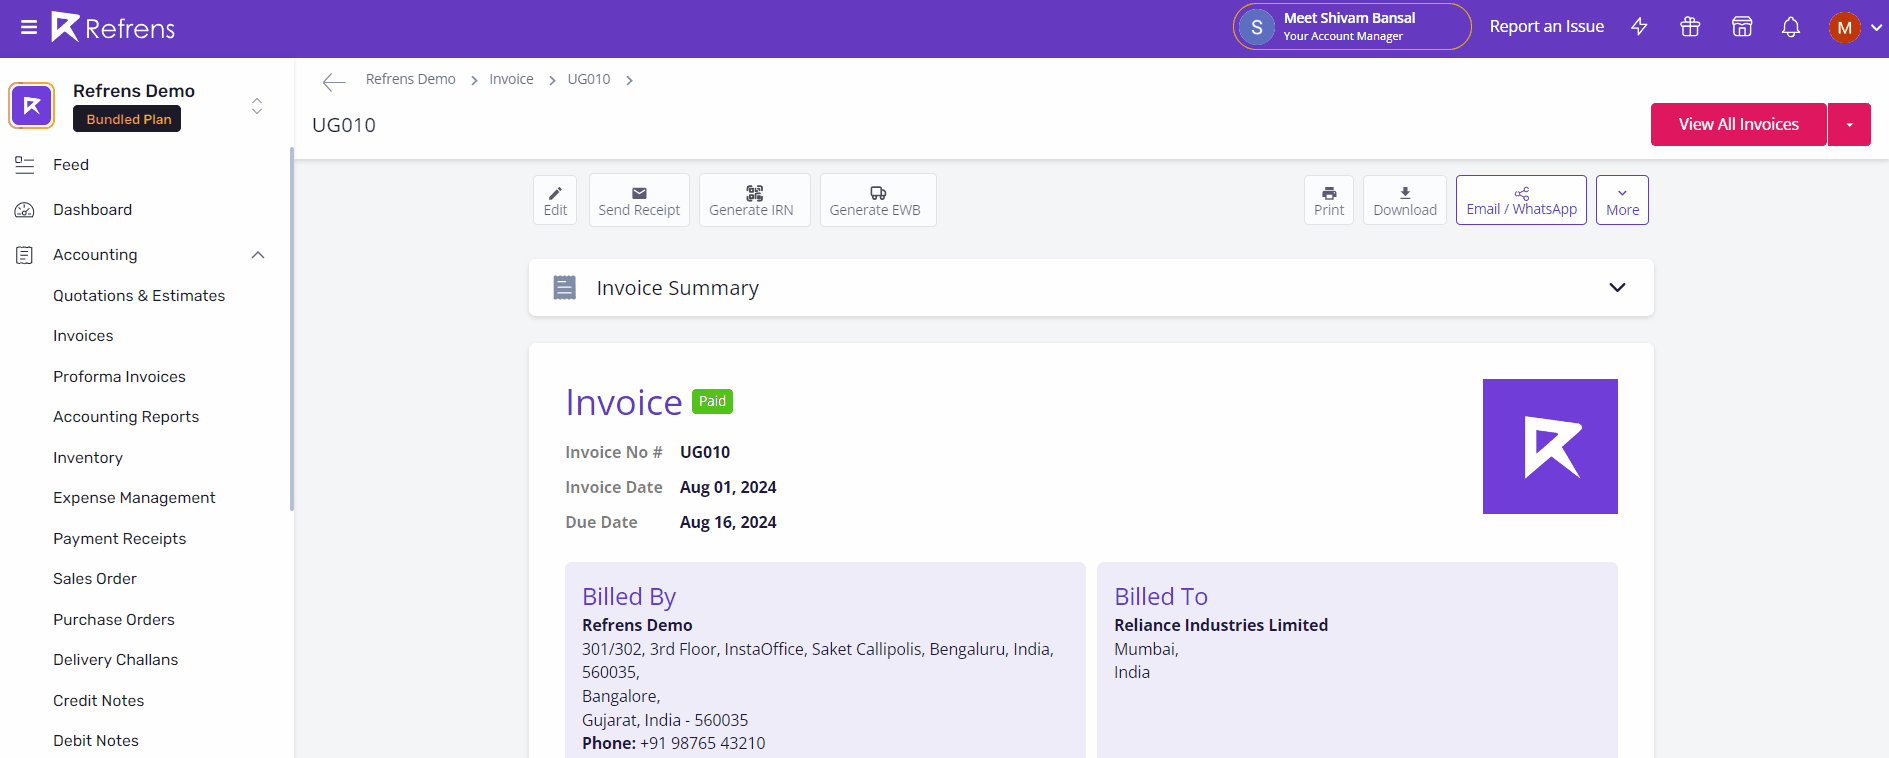Open Invoice breadcrumb link
The image size is (1889, 758).
(x=511, y=79)
